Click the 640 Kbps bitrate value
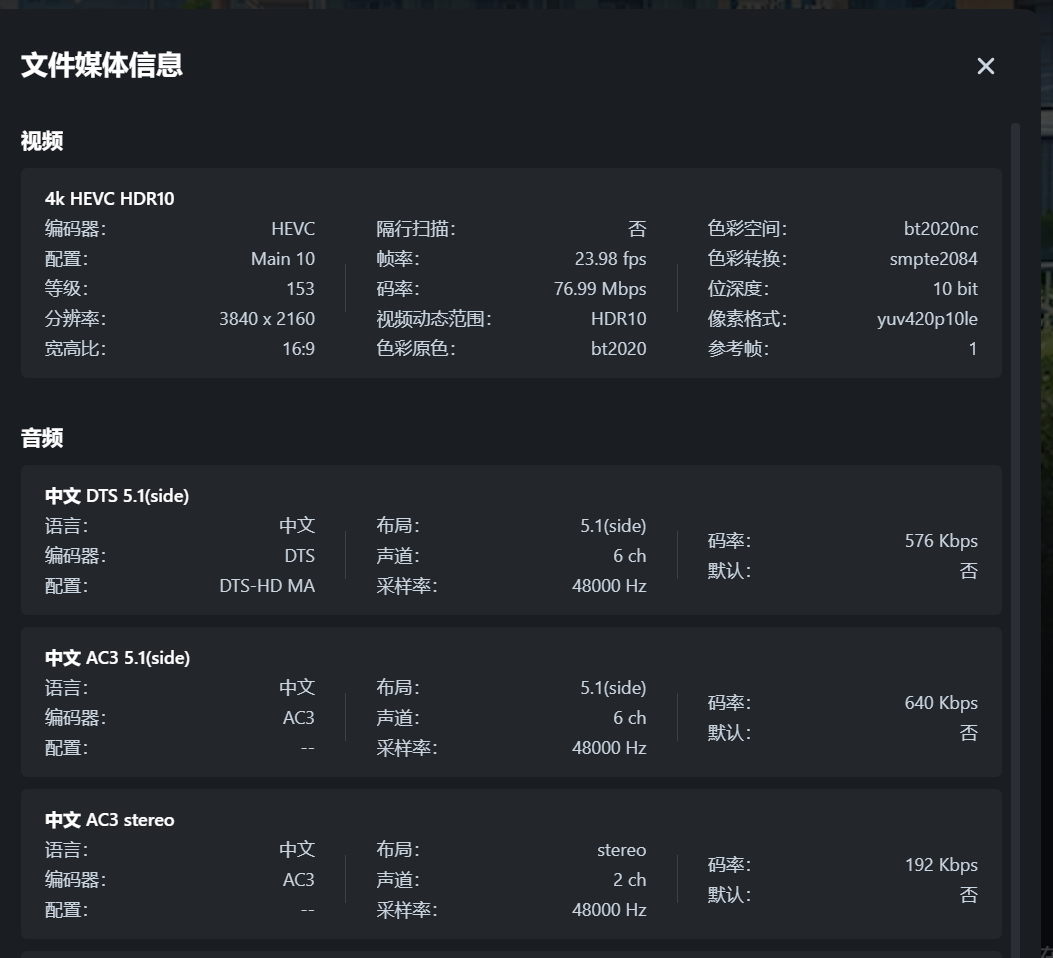The height and width of the screenshot is (958, 1053). click(x=941, y=703)
